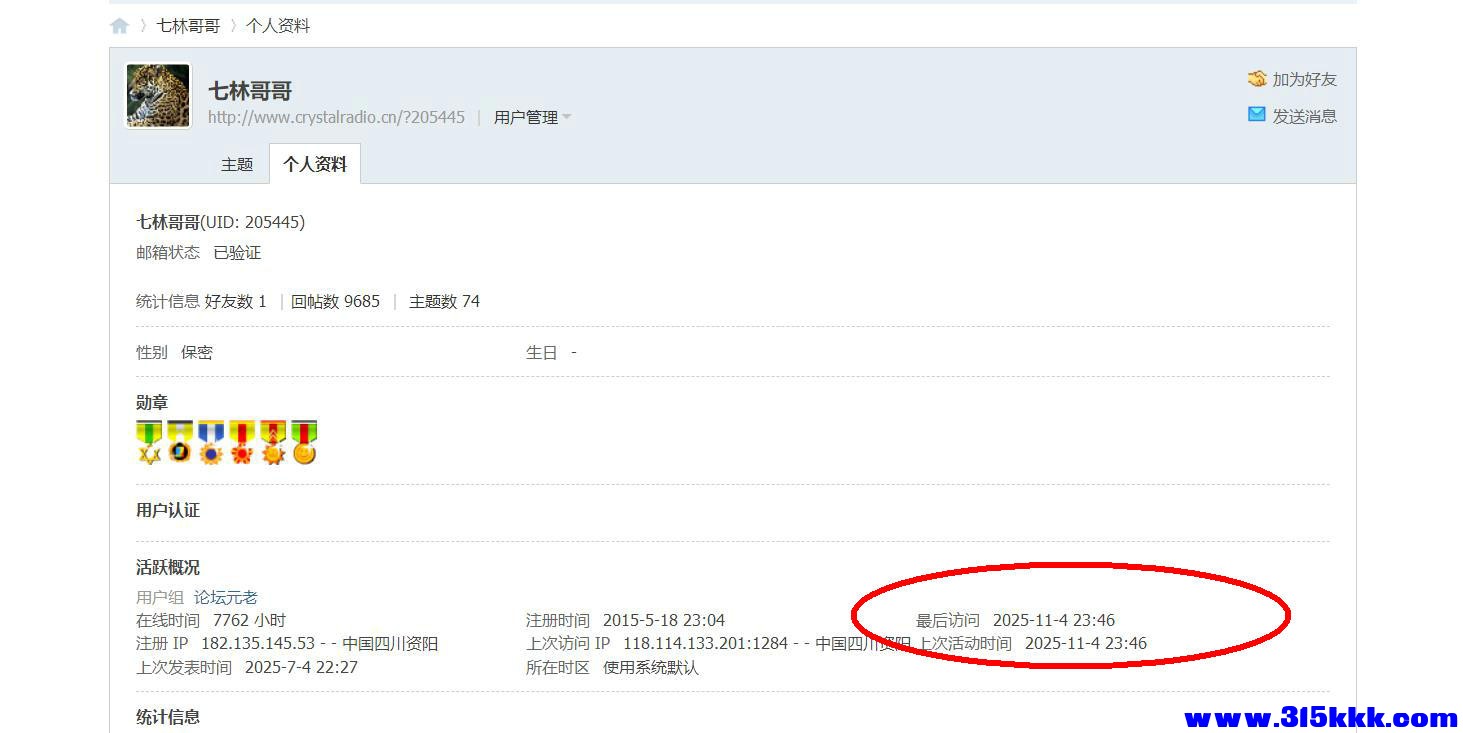Click the 发送消息 link
Screen dimensions: 1463x733
click(1303, 114)
